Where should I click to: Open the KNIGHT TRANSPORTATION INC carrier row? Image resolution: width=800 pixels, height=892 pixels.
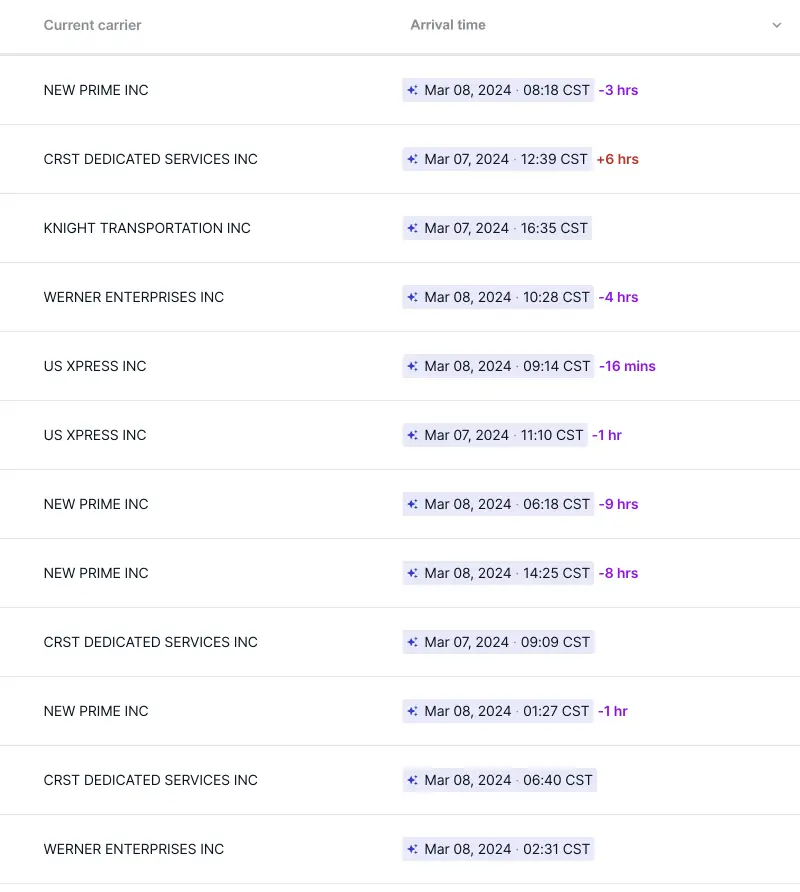coord(147,228)
